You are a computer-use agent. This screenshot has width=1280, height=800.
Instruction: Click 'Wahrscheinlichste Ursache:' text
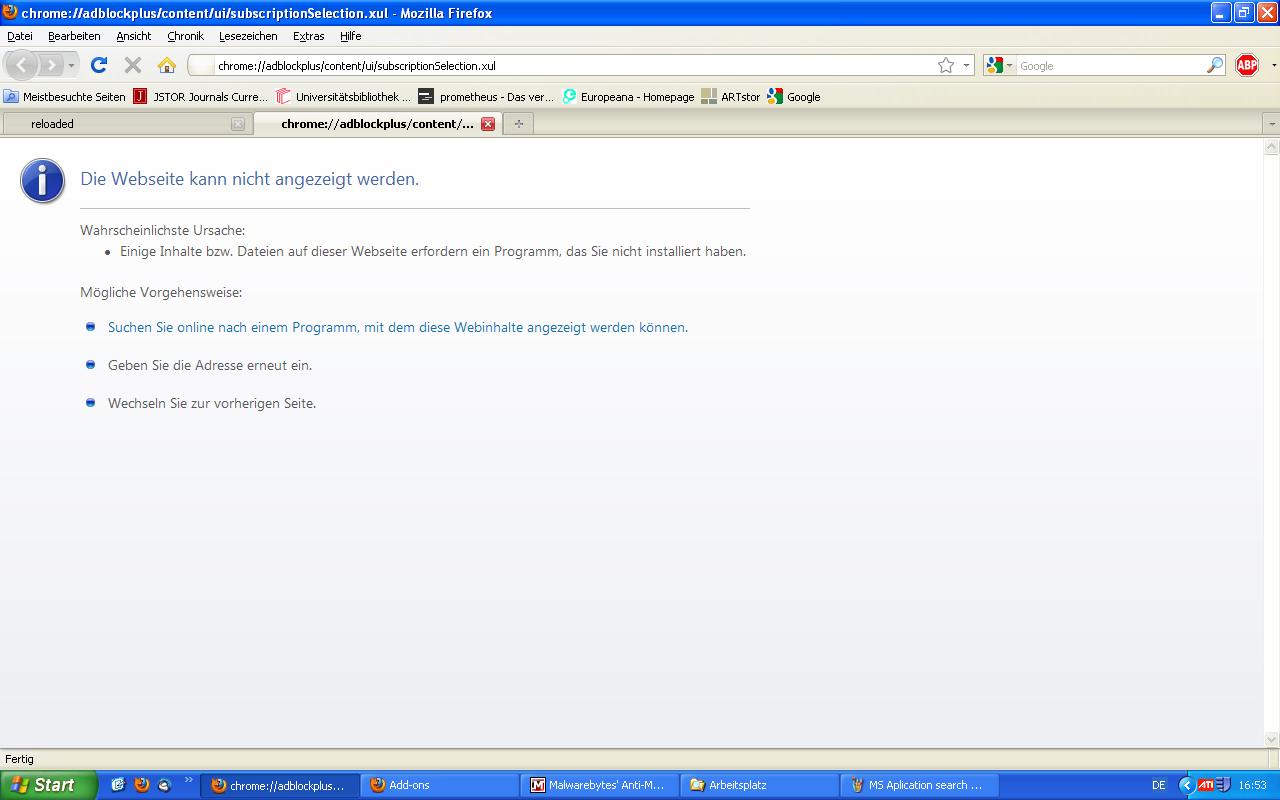pos(162,230)
